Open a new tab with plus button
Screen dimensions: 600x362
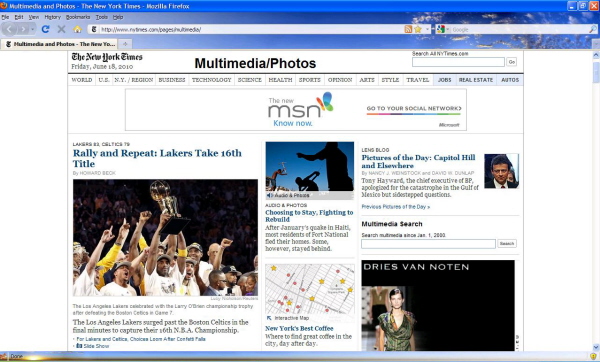[125, 44]
